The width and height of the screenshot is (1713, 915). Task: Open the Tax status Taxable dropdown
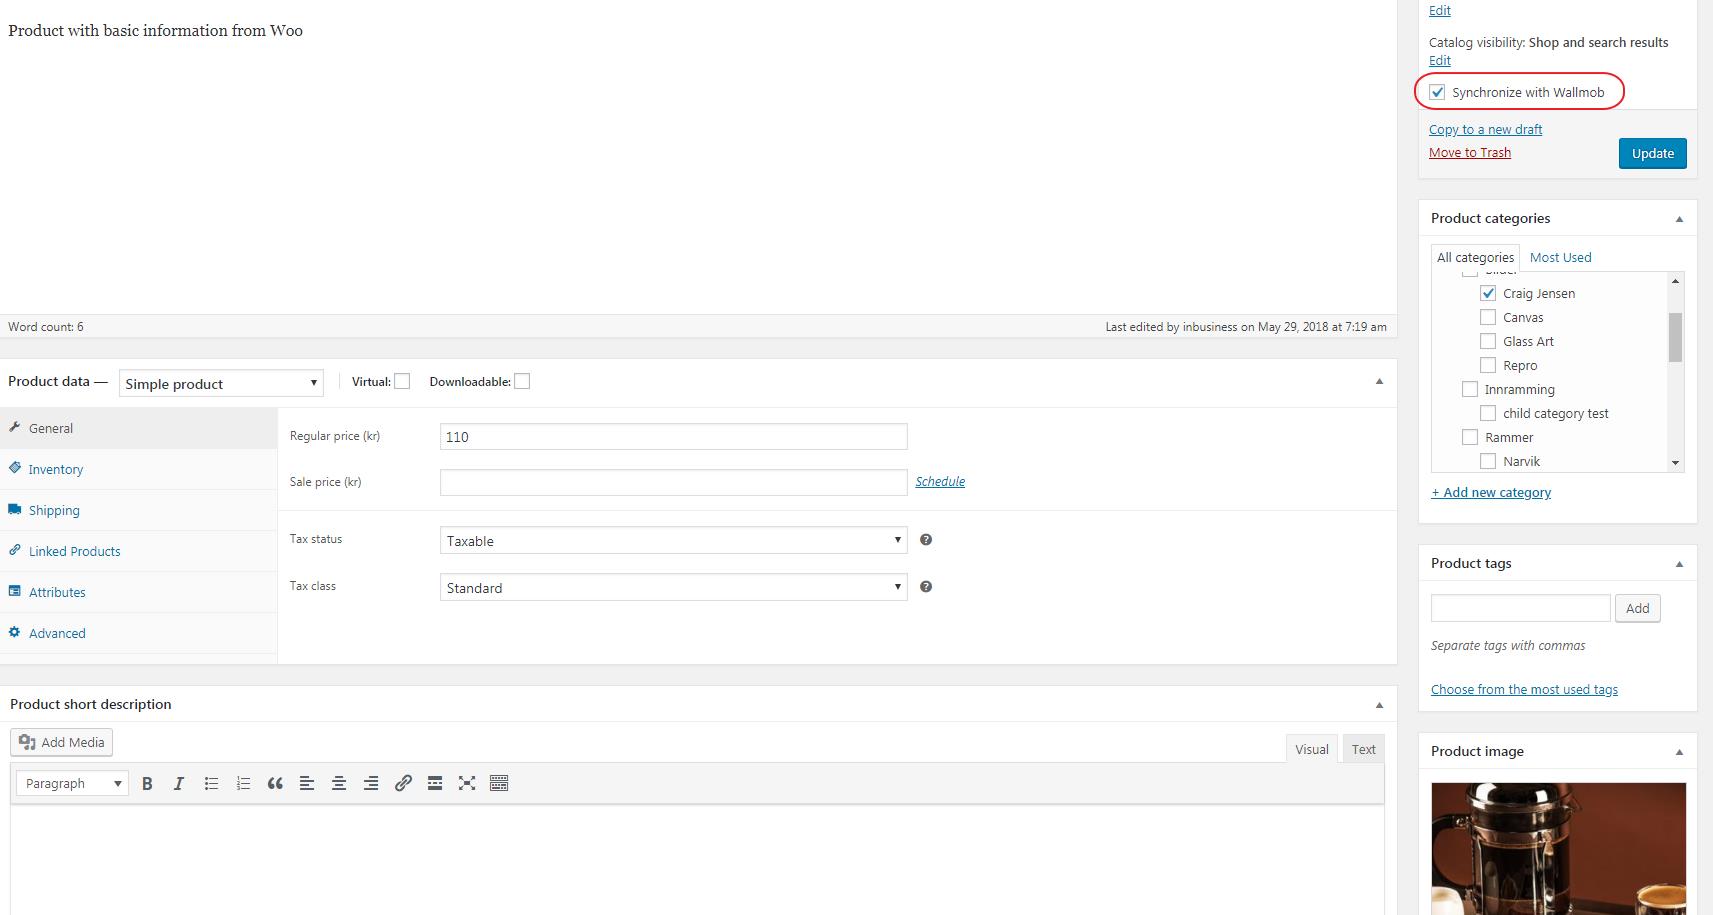[673, 540]
